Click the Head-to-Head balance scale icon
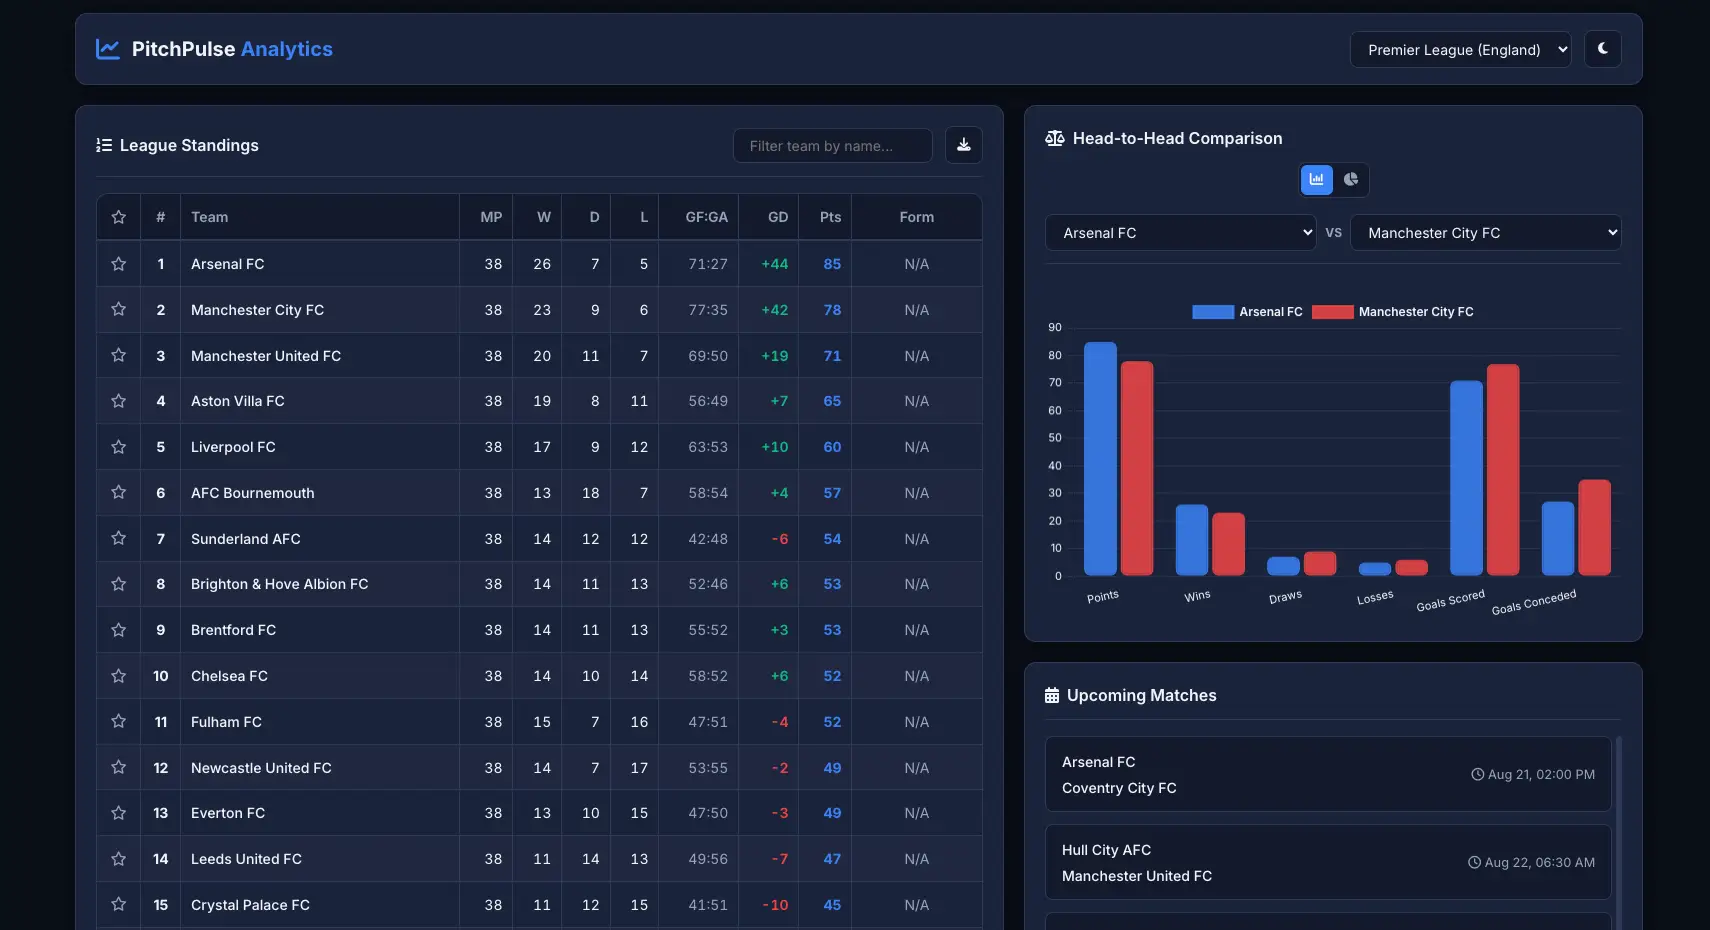Viewport: 1710px width, 930px height. coord(1055,138)
